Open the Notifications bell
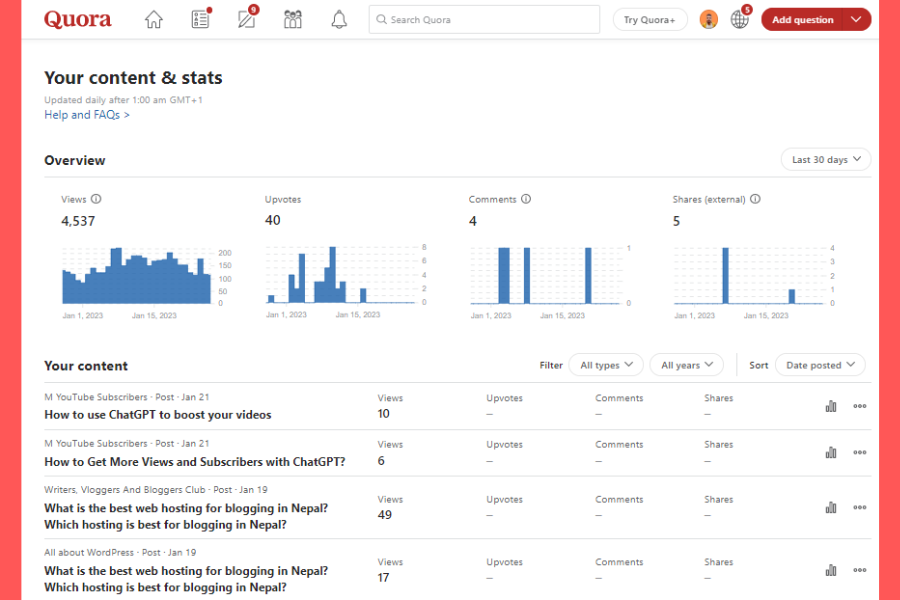The height and width of the screenshot is (600, 900). 339,20
